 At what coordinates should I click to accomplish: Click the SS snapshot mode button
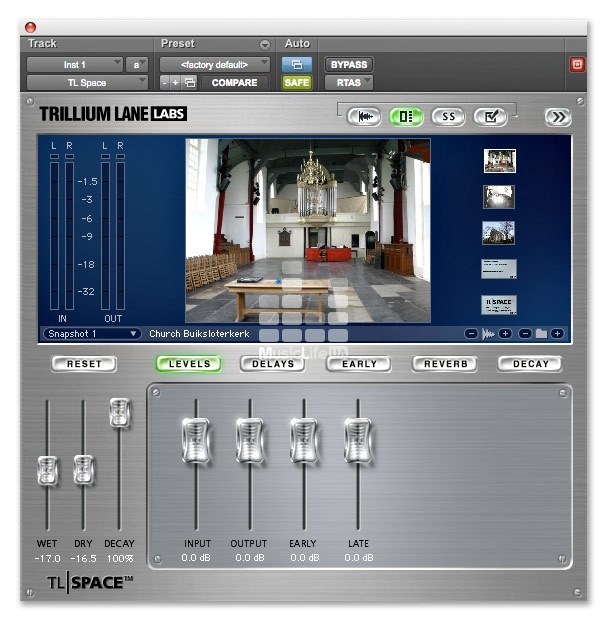point(448,117)
